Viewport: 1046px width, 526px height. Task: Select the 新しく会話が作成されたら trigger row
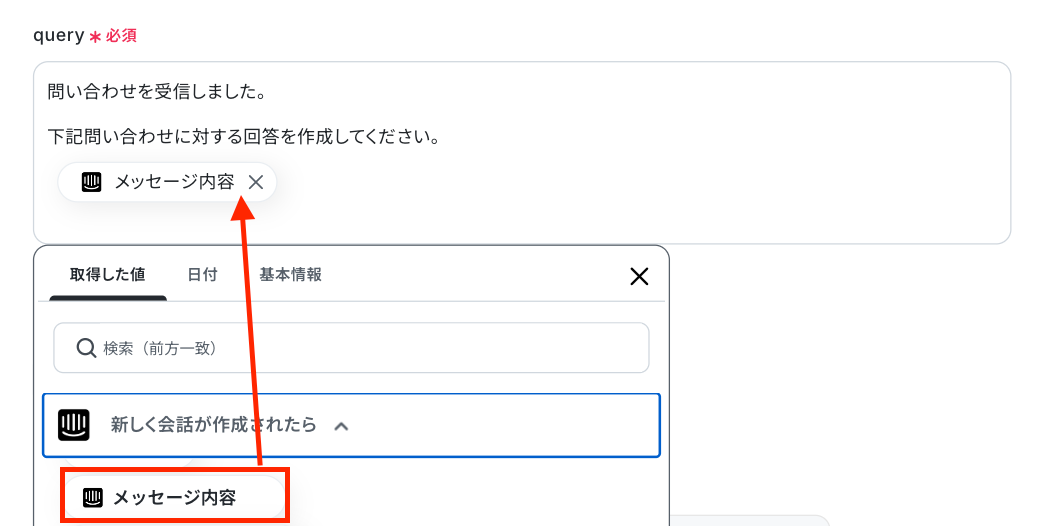351,425
